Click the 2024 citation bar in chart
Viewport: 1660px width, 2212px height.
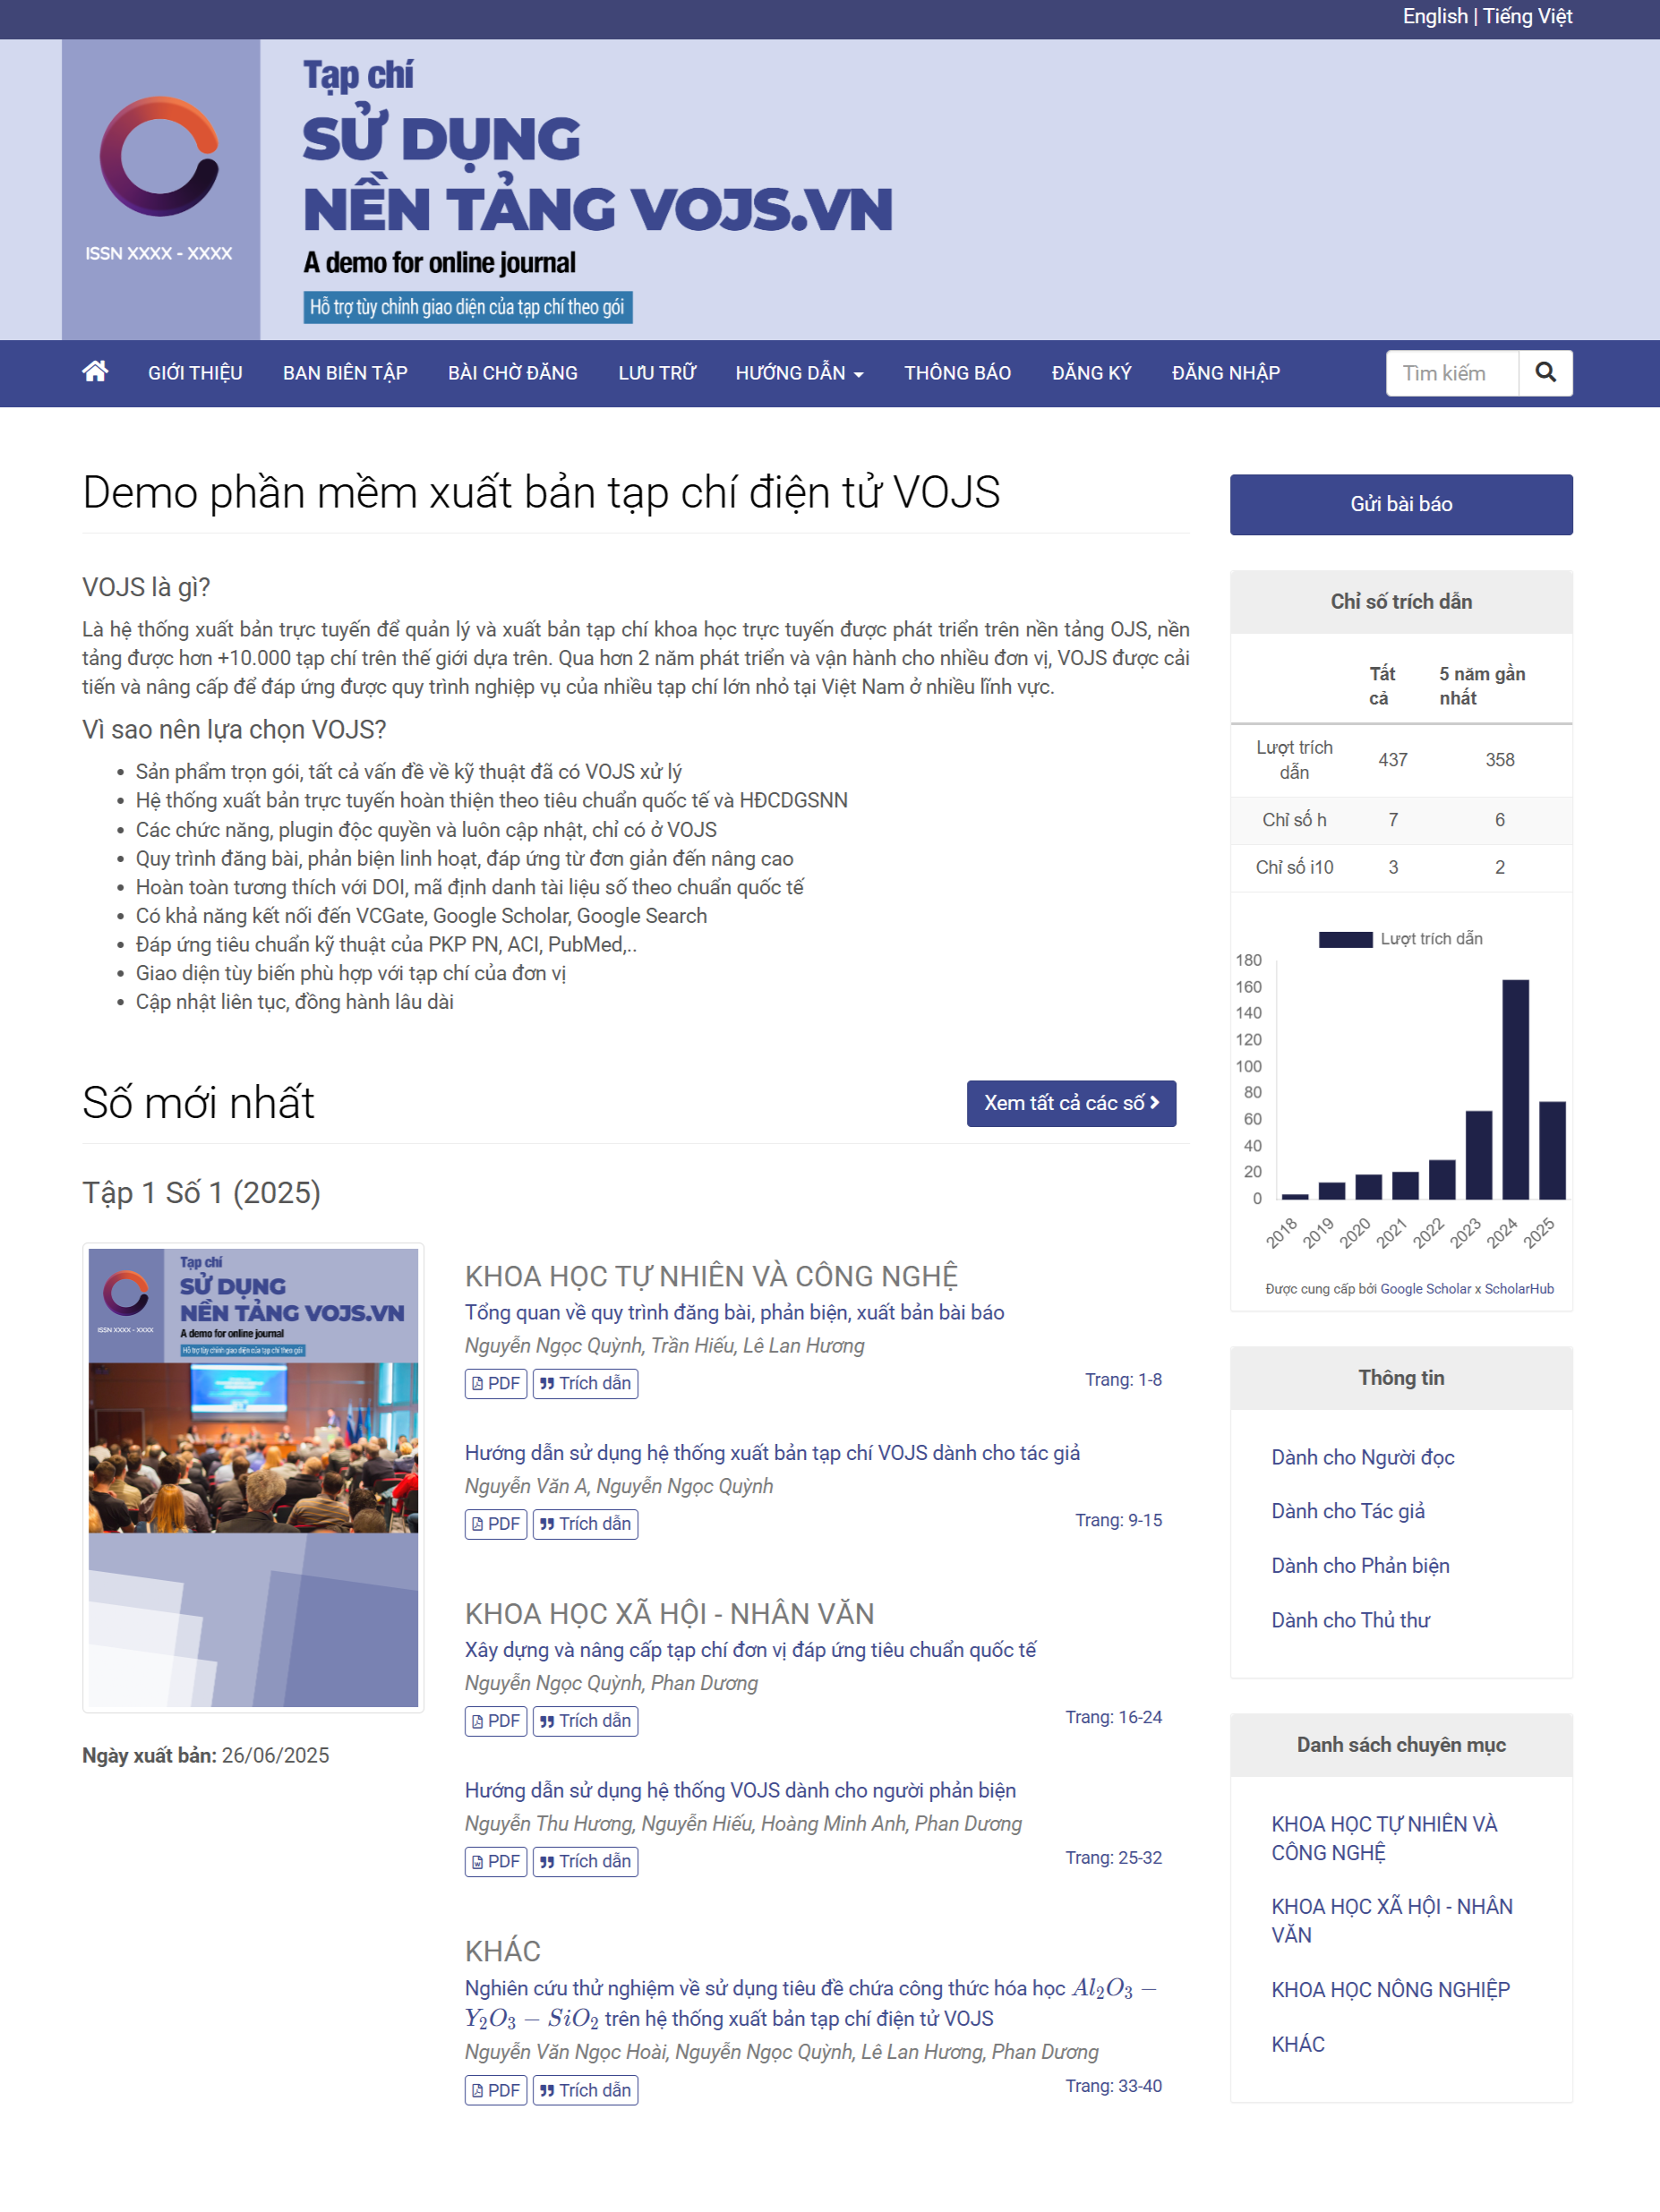1515,1089
